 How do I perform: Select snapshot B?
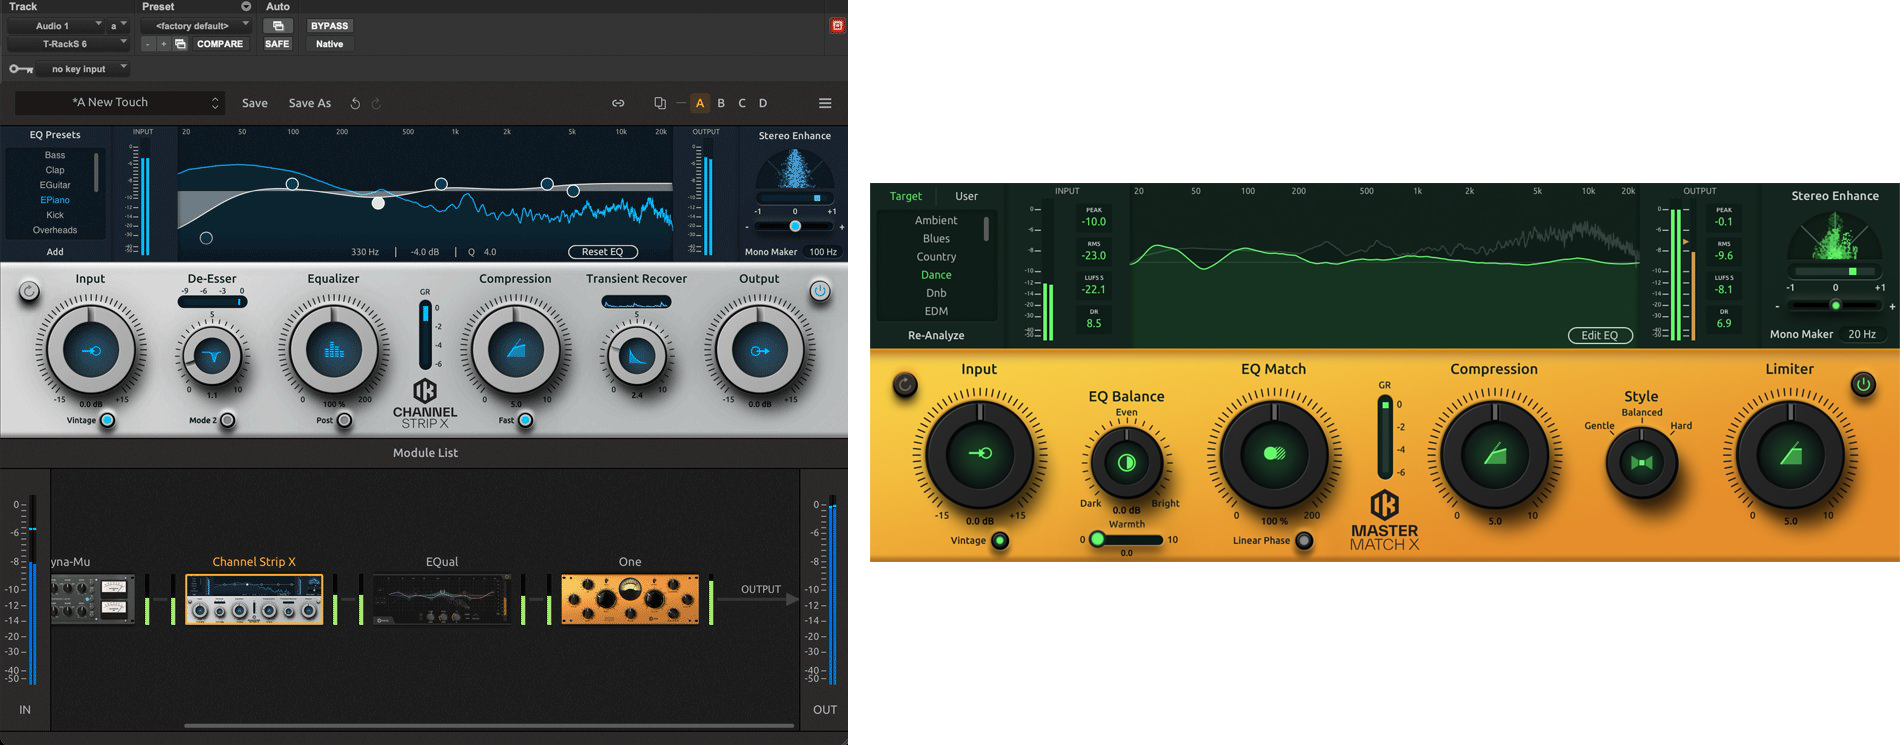pos(721,103)
